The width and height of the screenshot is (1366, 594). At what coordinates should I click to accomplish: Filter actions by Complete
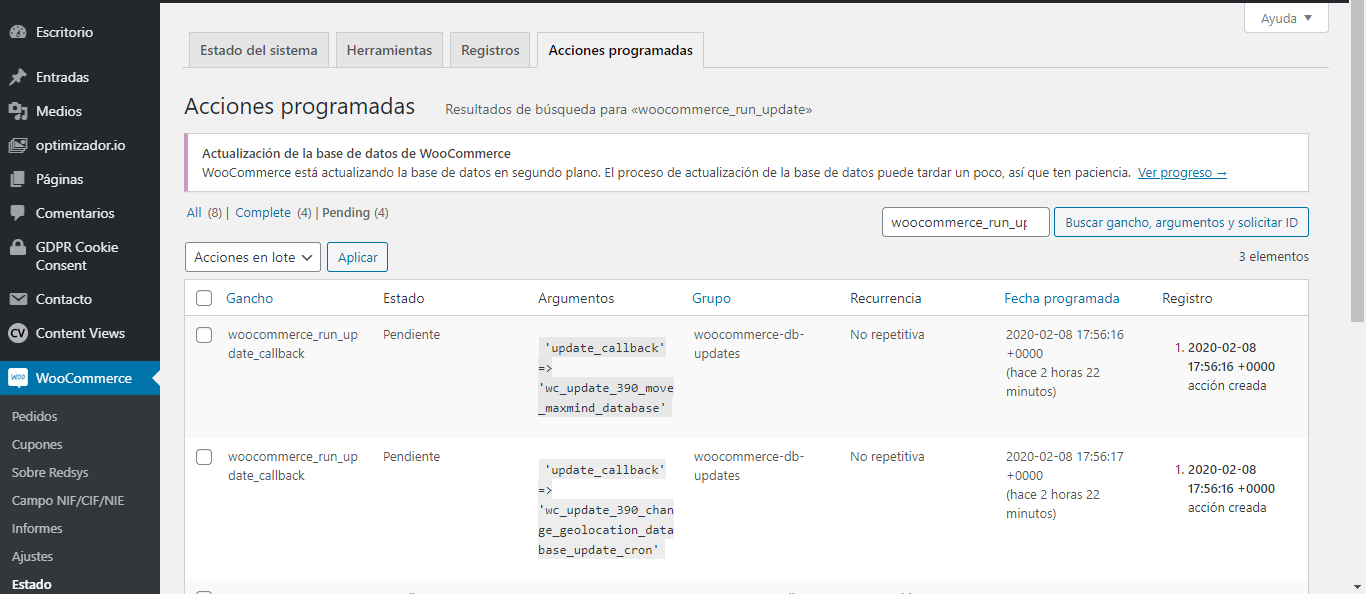tap(263, 212)
